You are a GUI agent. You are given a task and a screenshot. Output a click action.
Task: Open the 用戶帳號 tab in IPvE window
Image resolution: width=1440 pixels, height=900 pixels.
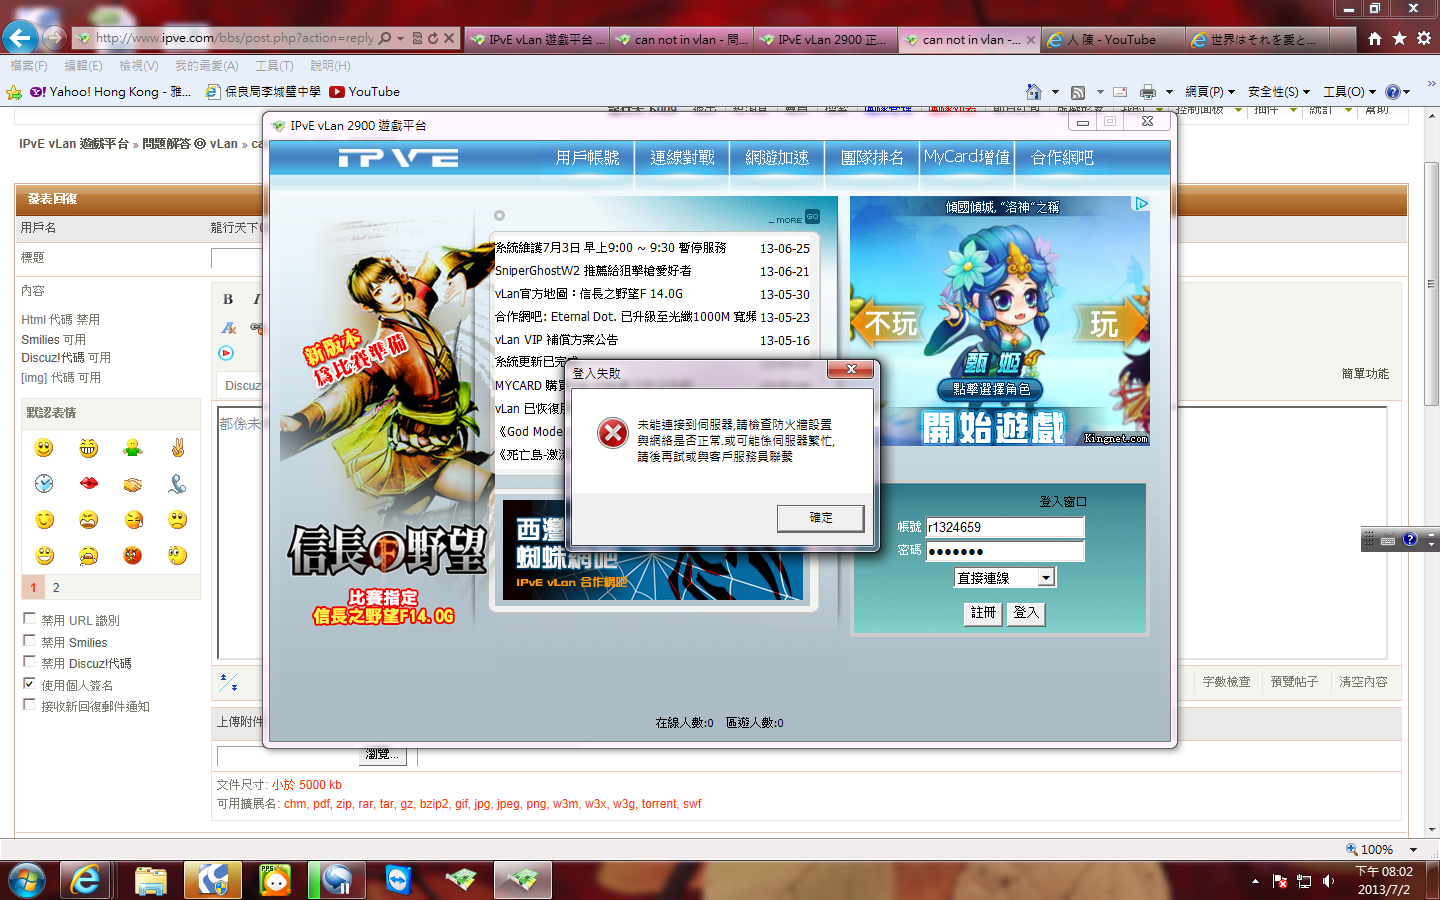click(x=588, y=158)
